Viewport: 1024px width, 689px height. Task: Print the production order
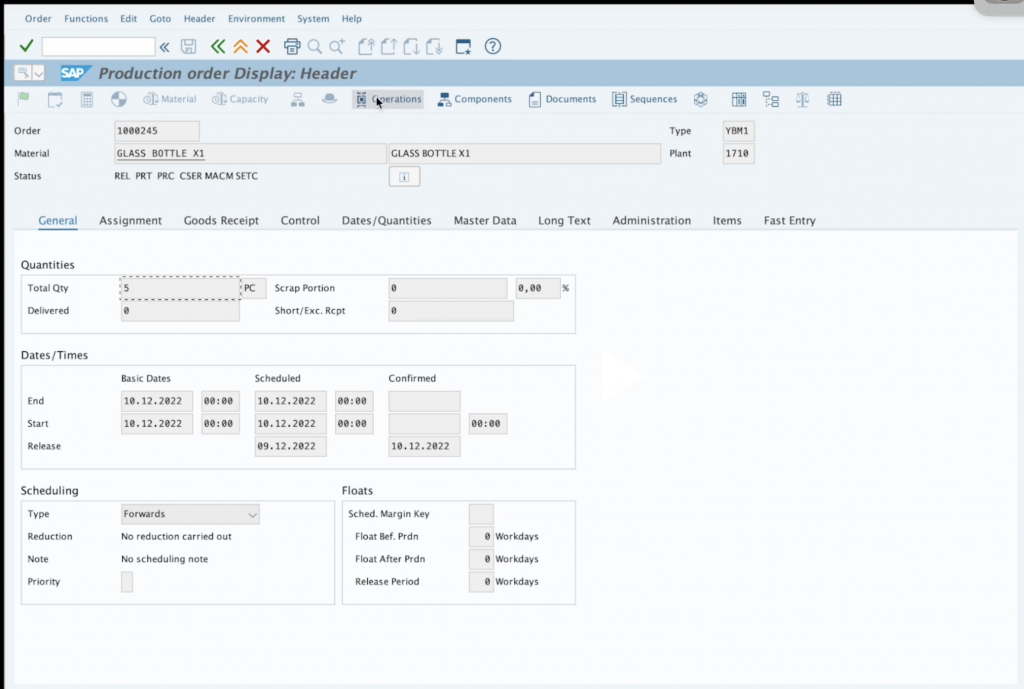pyautogui.click(x=291, y=46)
